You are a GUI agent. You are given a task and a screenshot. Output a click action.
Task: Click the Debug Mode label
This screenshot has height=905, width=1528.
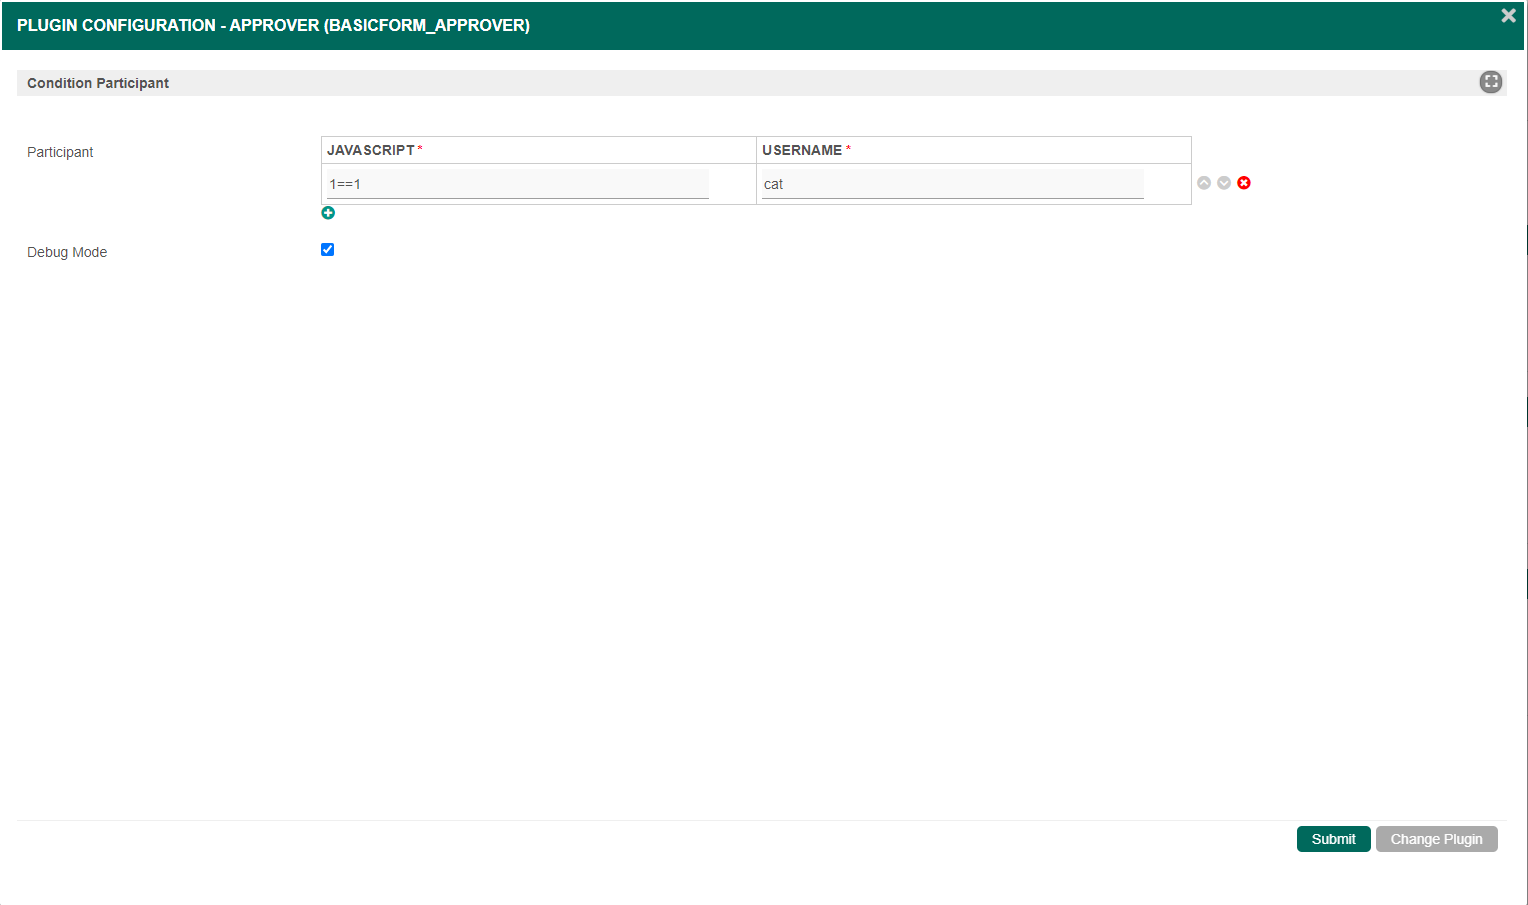pos(67,252)
